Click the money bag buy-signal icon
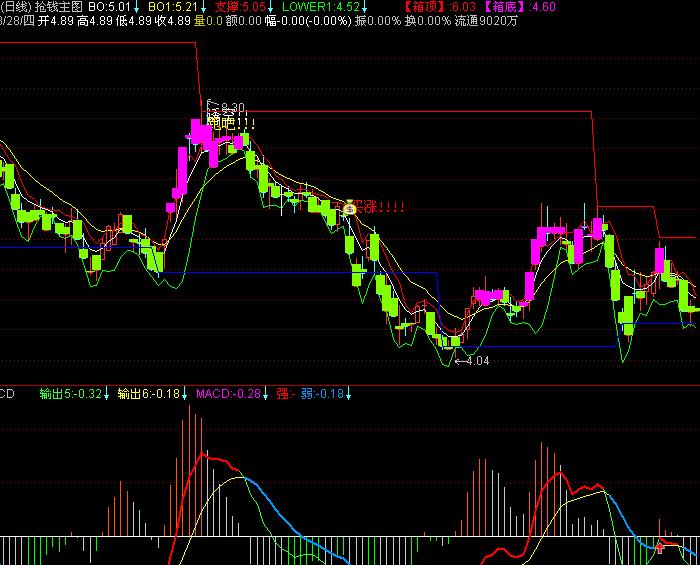 coord(349,209)
